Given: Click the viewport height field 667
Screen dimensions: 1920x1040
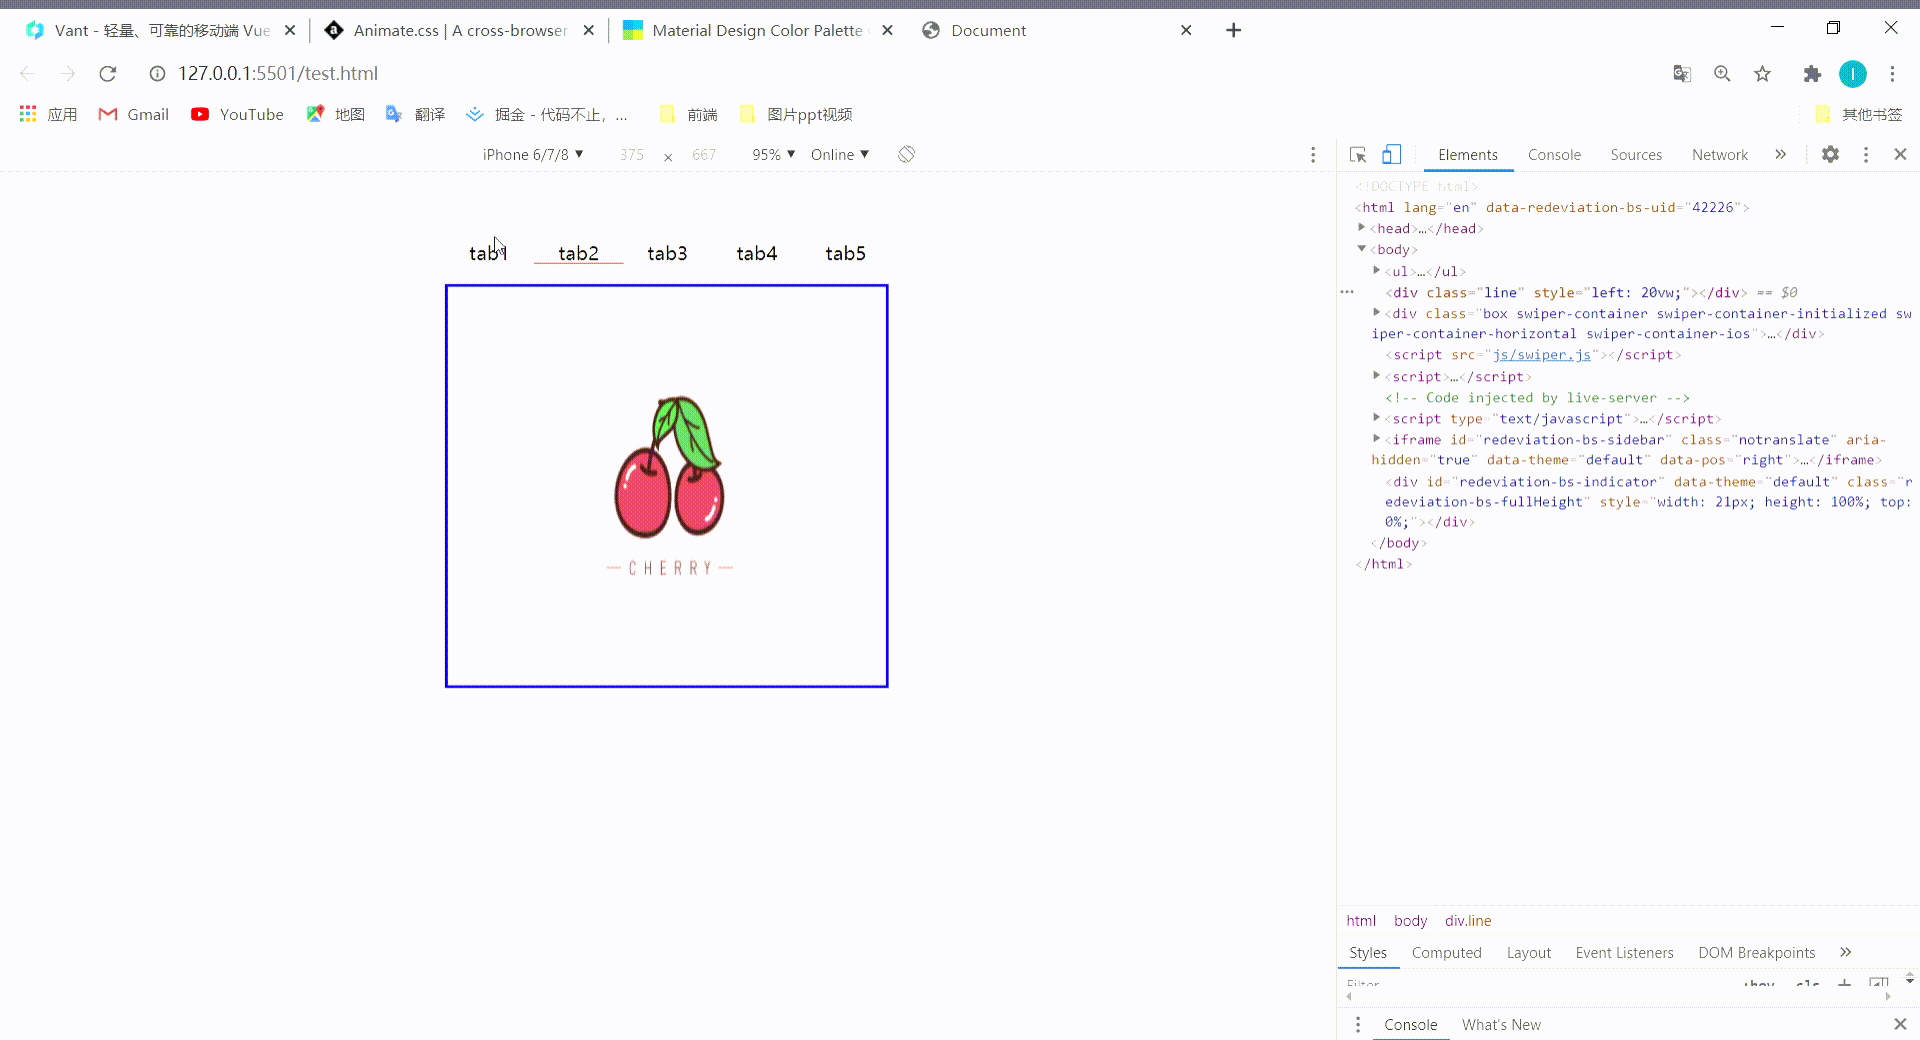Looking at the screenshot, I should (x=704, y=155).
